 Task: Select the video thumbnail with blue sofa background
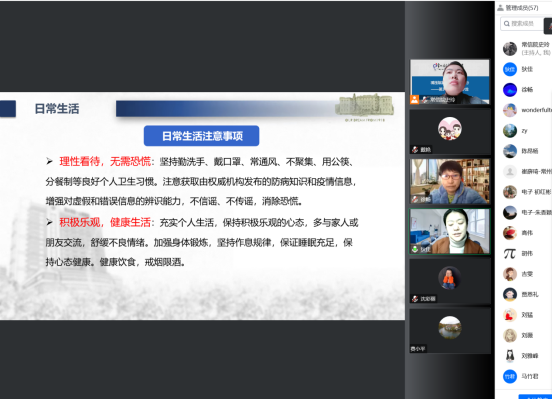click(450, 231)
